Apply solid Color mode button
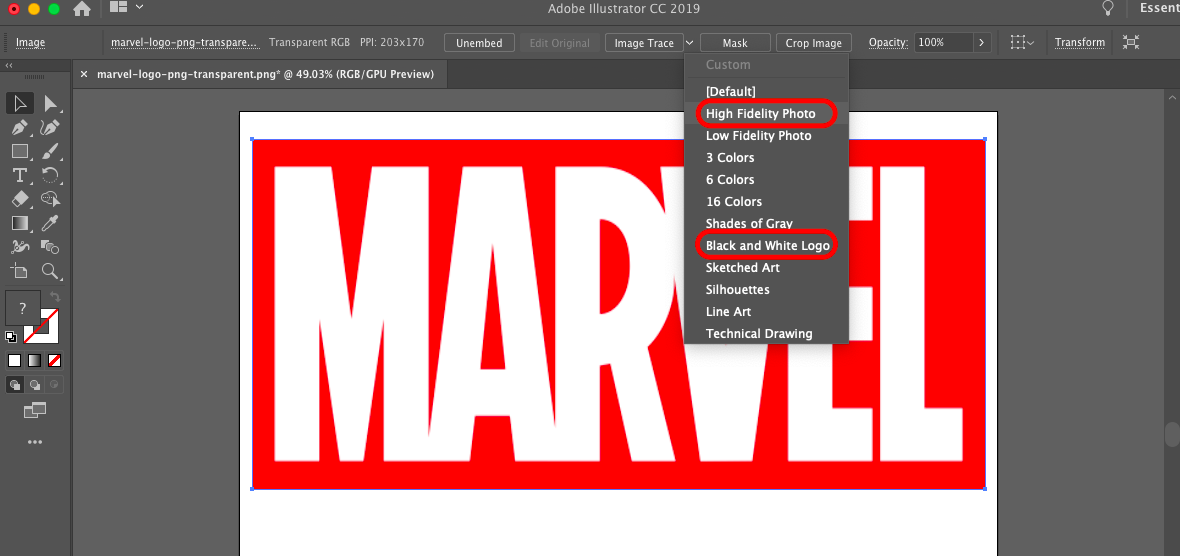 click(x=14, y=360)
